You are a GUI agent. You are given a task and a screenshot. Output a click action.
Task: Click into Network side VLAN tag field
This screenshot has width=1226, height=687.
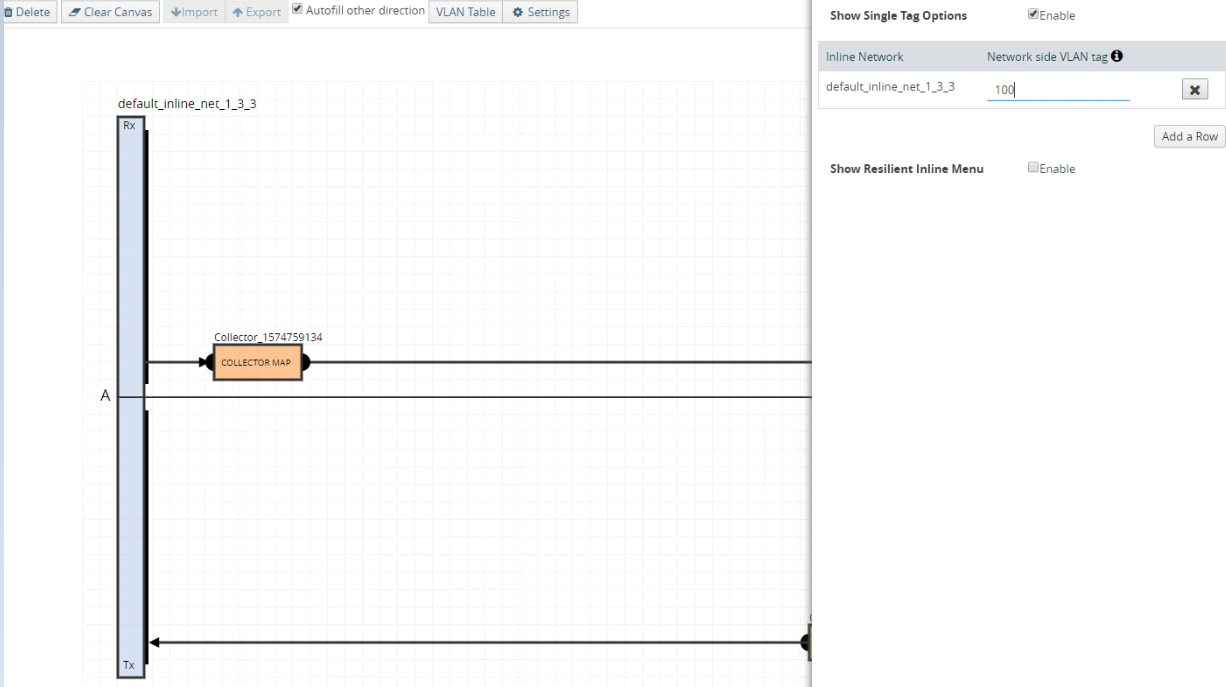pyautogui.click(x=1058, y=89)
